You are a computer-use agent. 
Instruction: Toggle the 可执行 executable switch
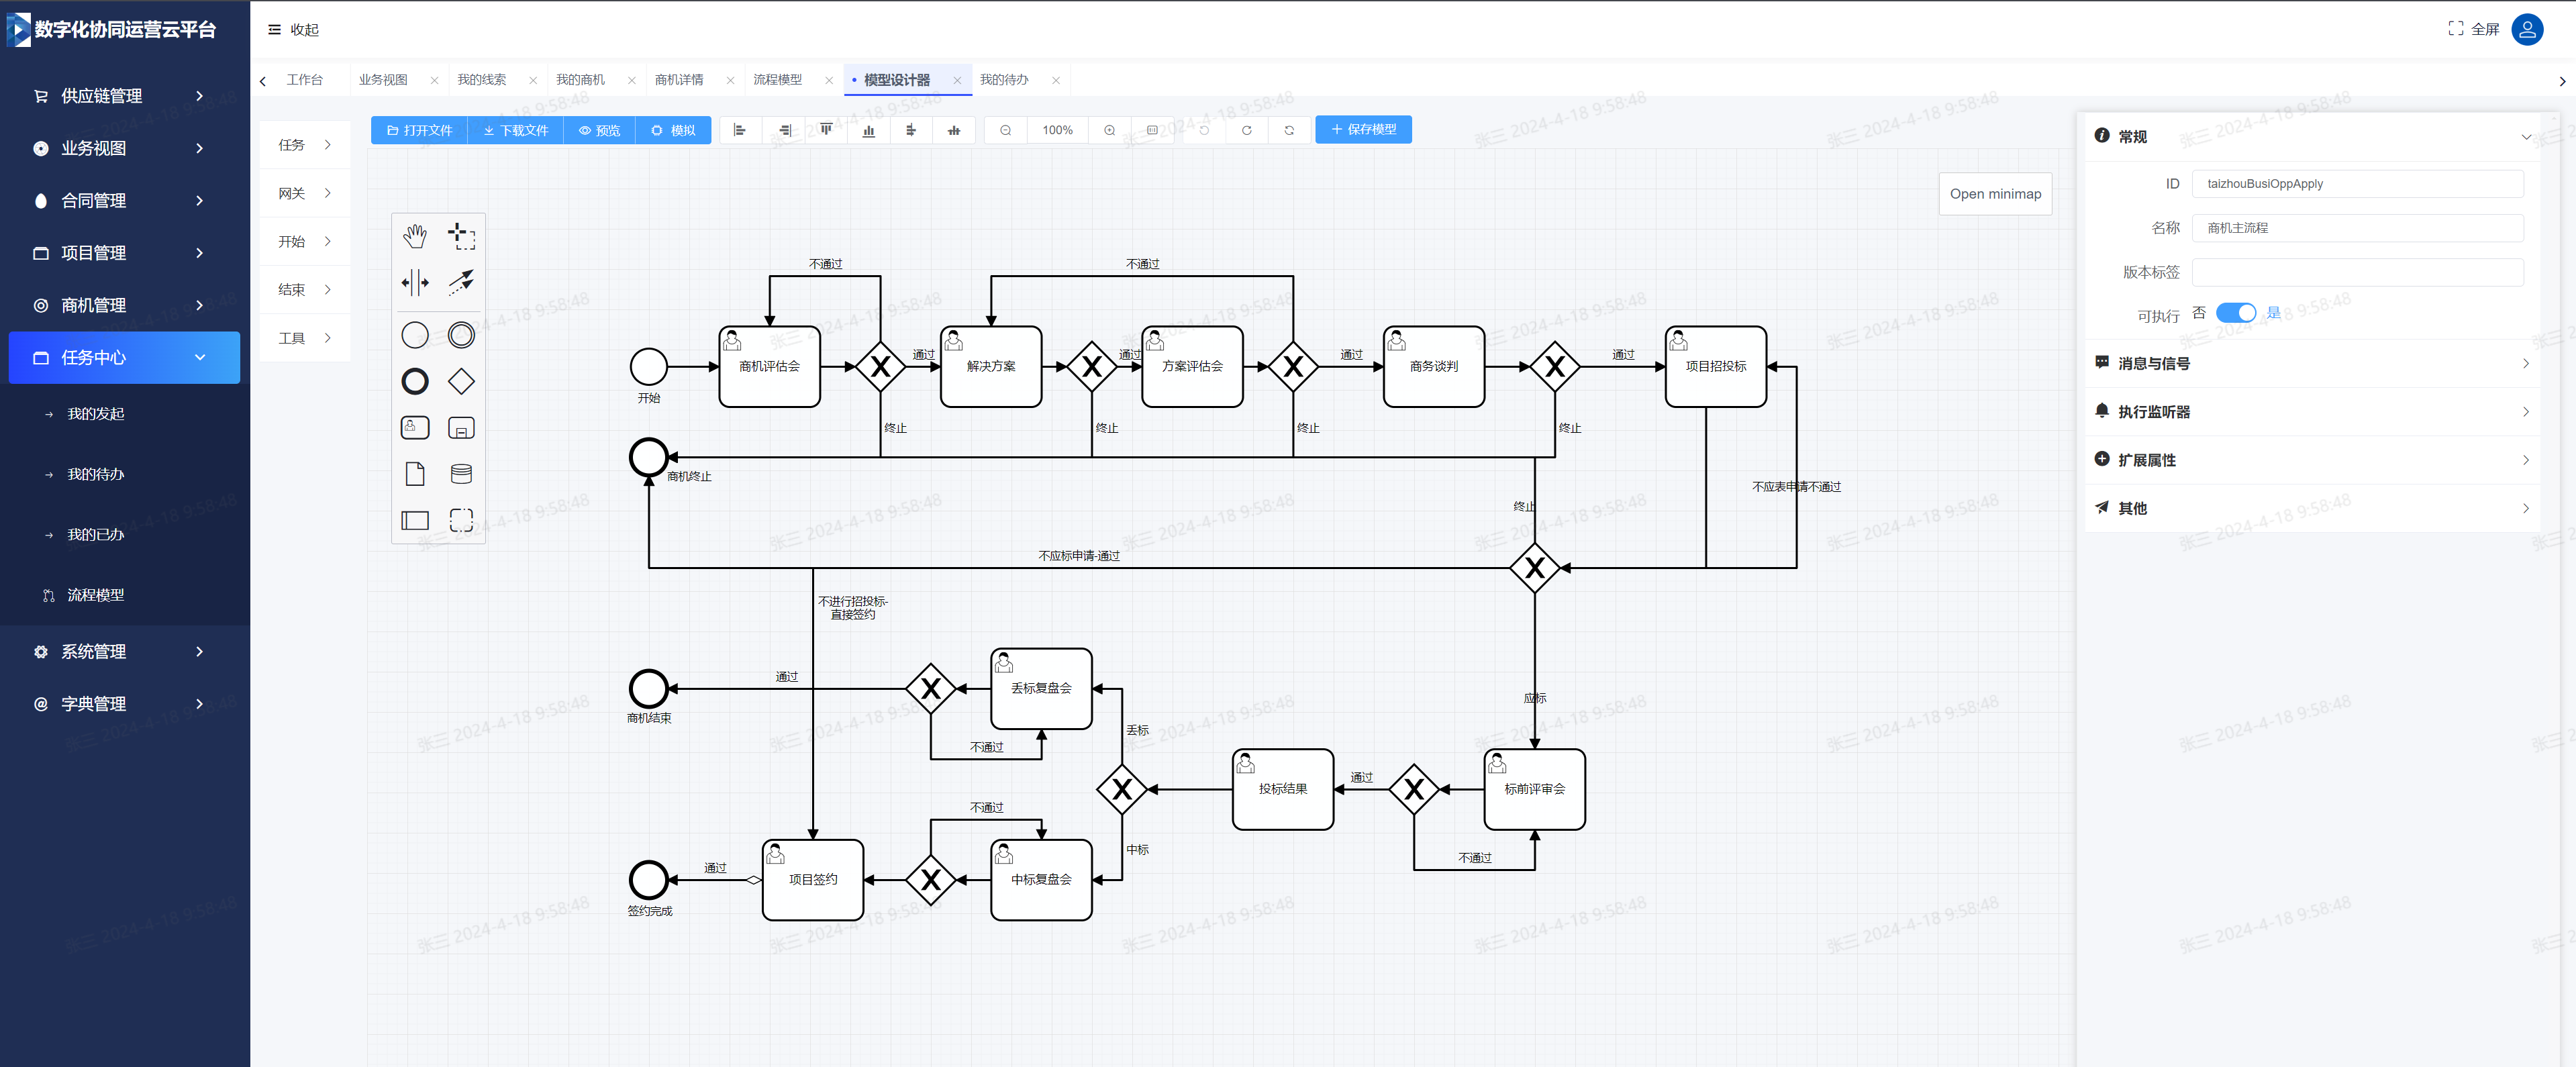pyautogui.click(x=2235, y=313)
